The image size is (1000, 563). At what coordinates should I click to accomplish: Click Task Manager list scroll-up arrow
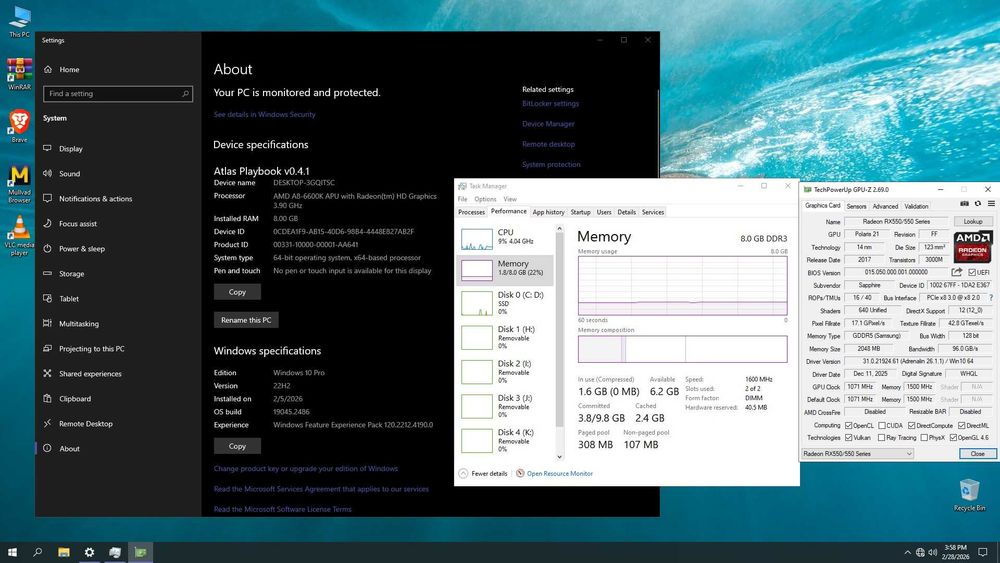(559, 228)
